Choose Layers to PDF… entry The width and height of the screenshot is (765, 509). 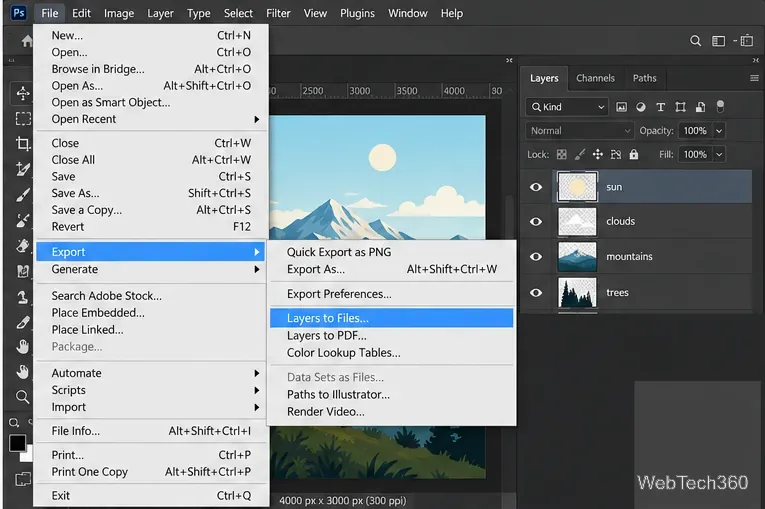391,336
